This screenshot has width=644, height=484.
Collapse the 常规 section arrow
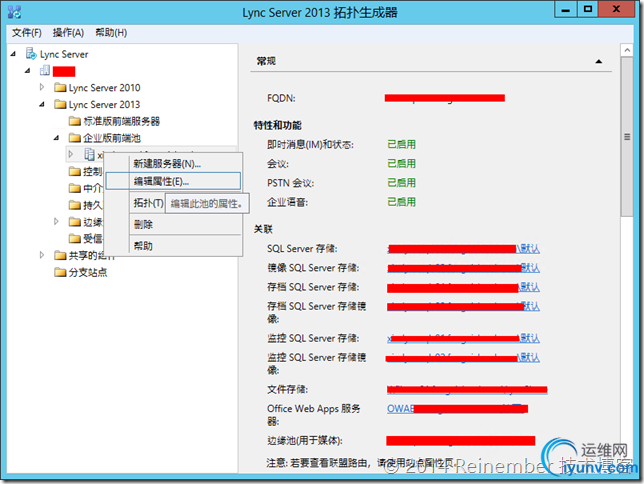tap(599, 62)
